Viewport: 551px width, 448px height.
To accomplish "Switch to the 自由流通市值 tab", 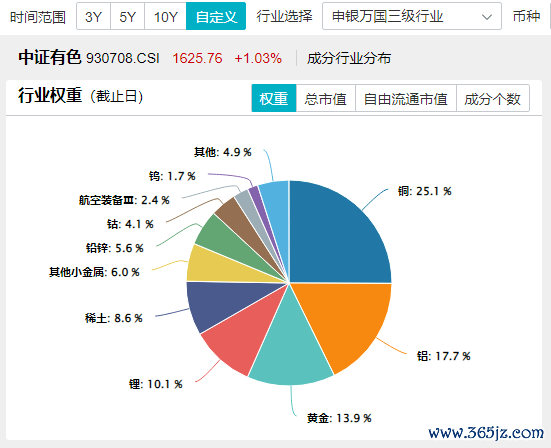I will click(406, 98).
